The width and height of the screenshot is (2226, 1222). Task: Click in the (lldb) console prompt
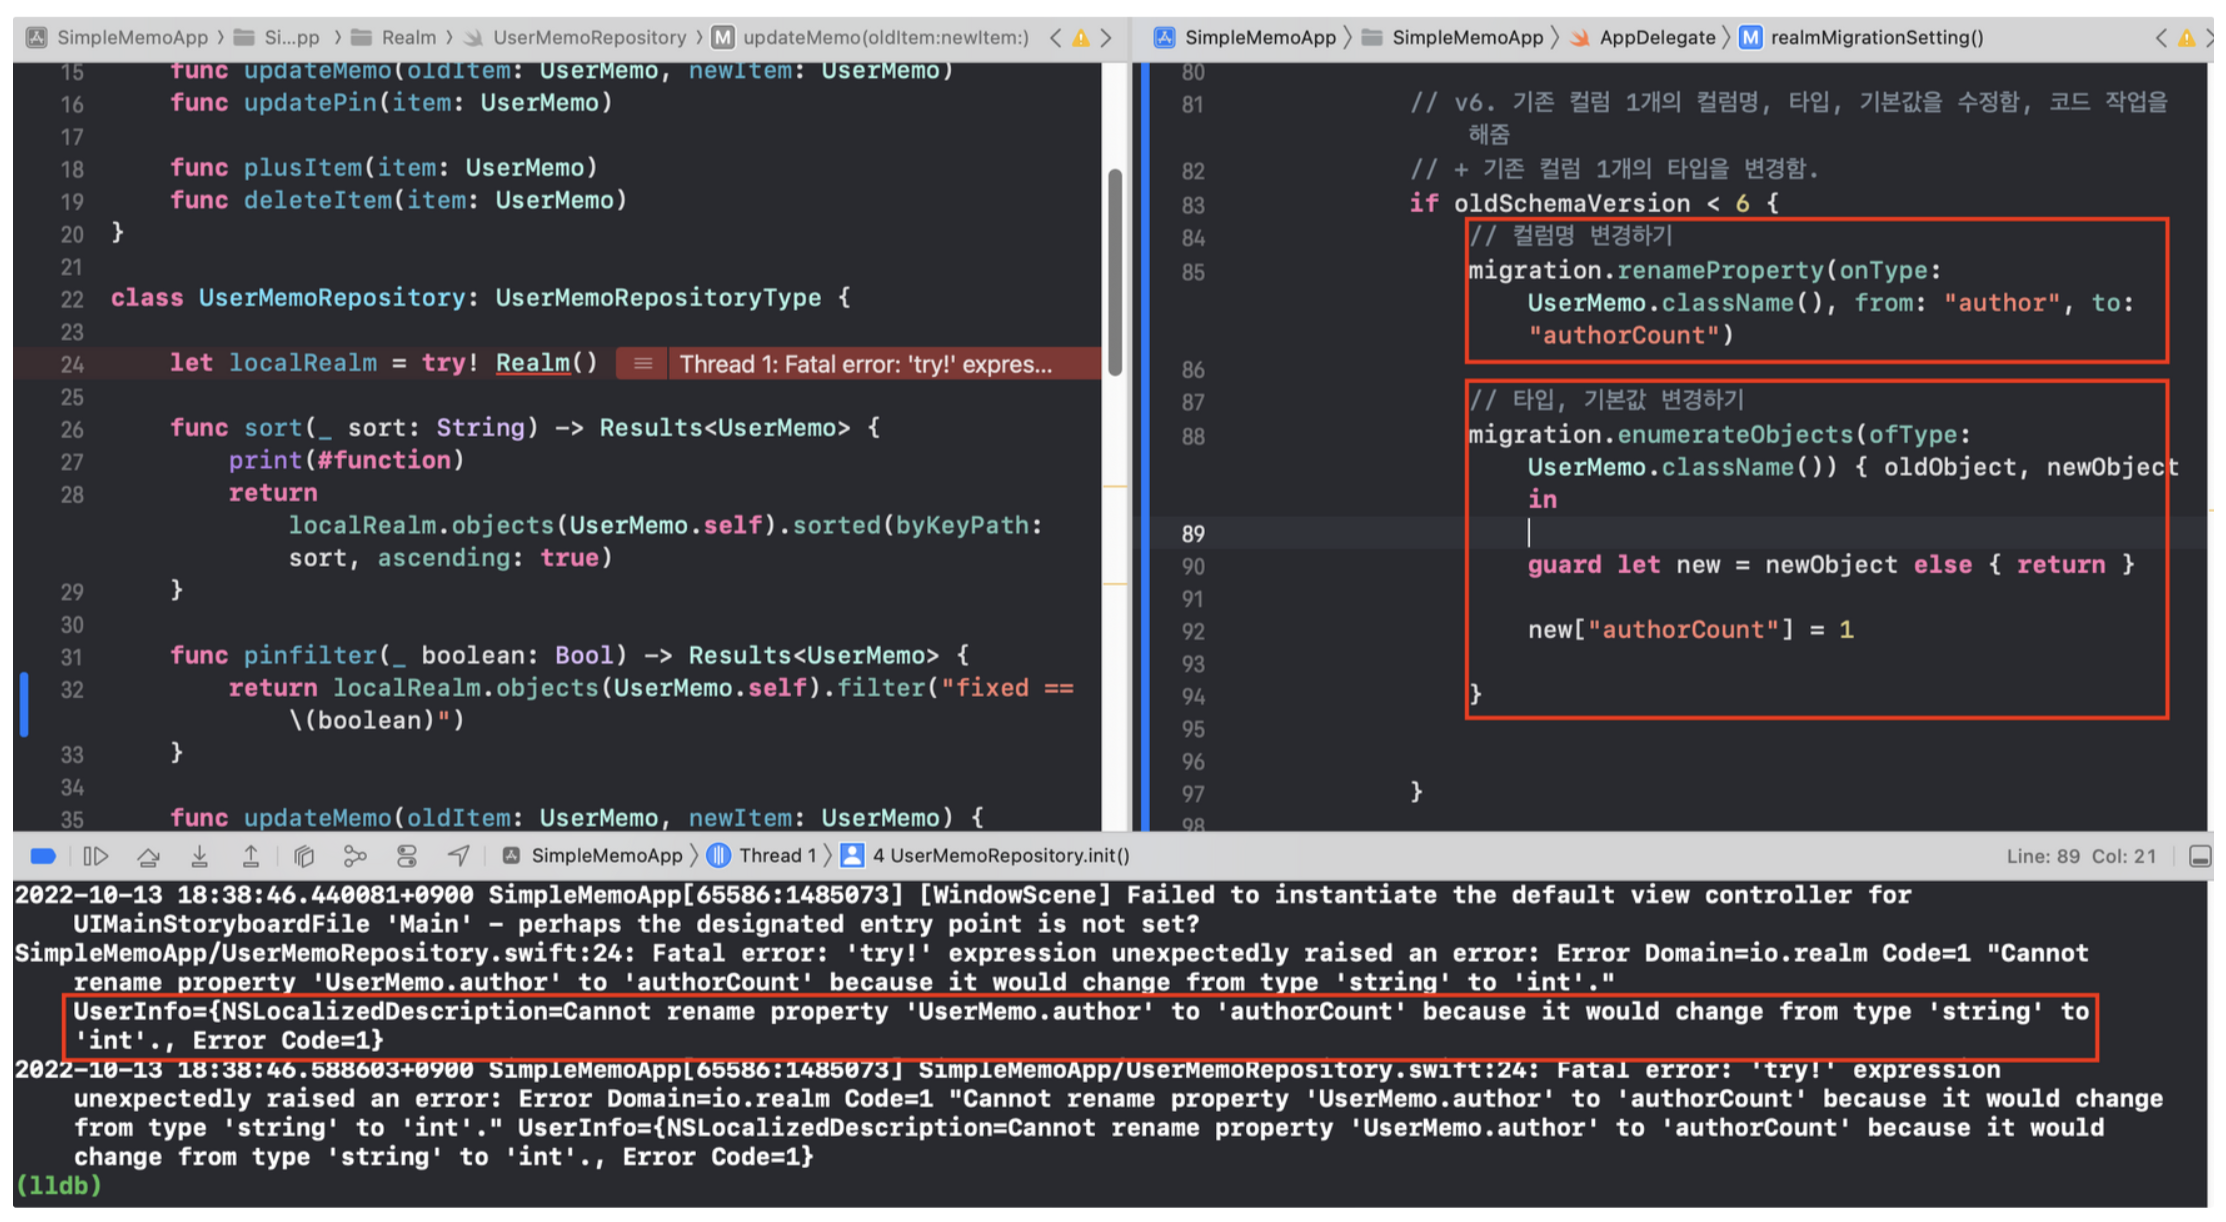coord(59,1186)
